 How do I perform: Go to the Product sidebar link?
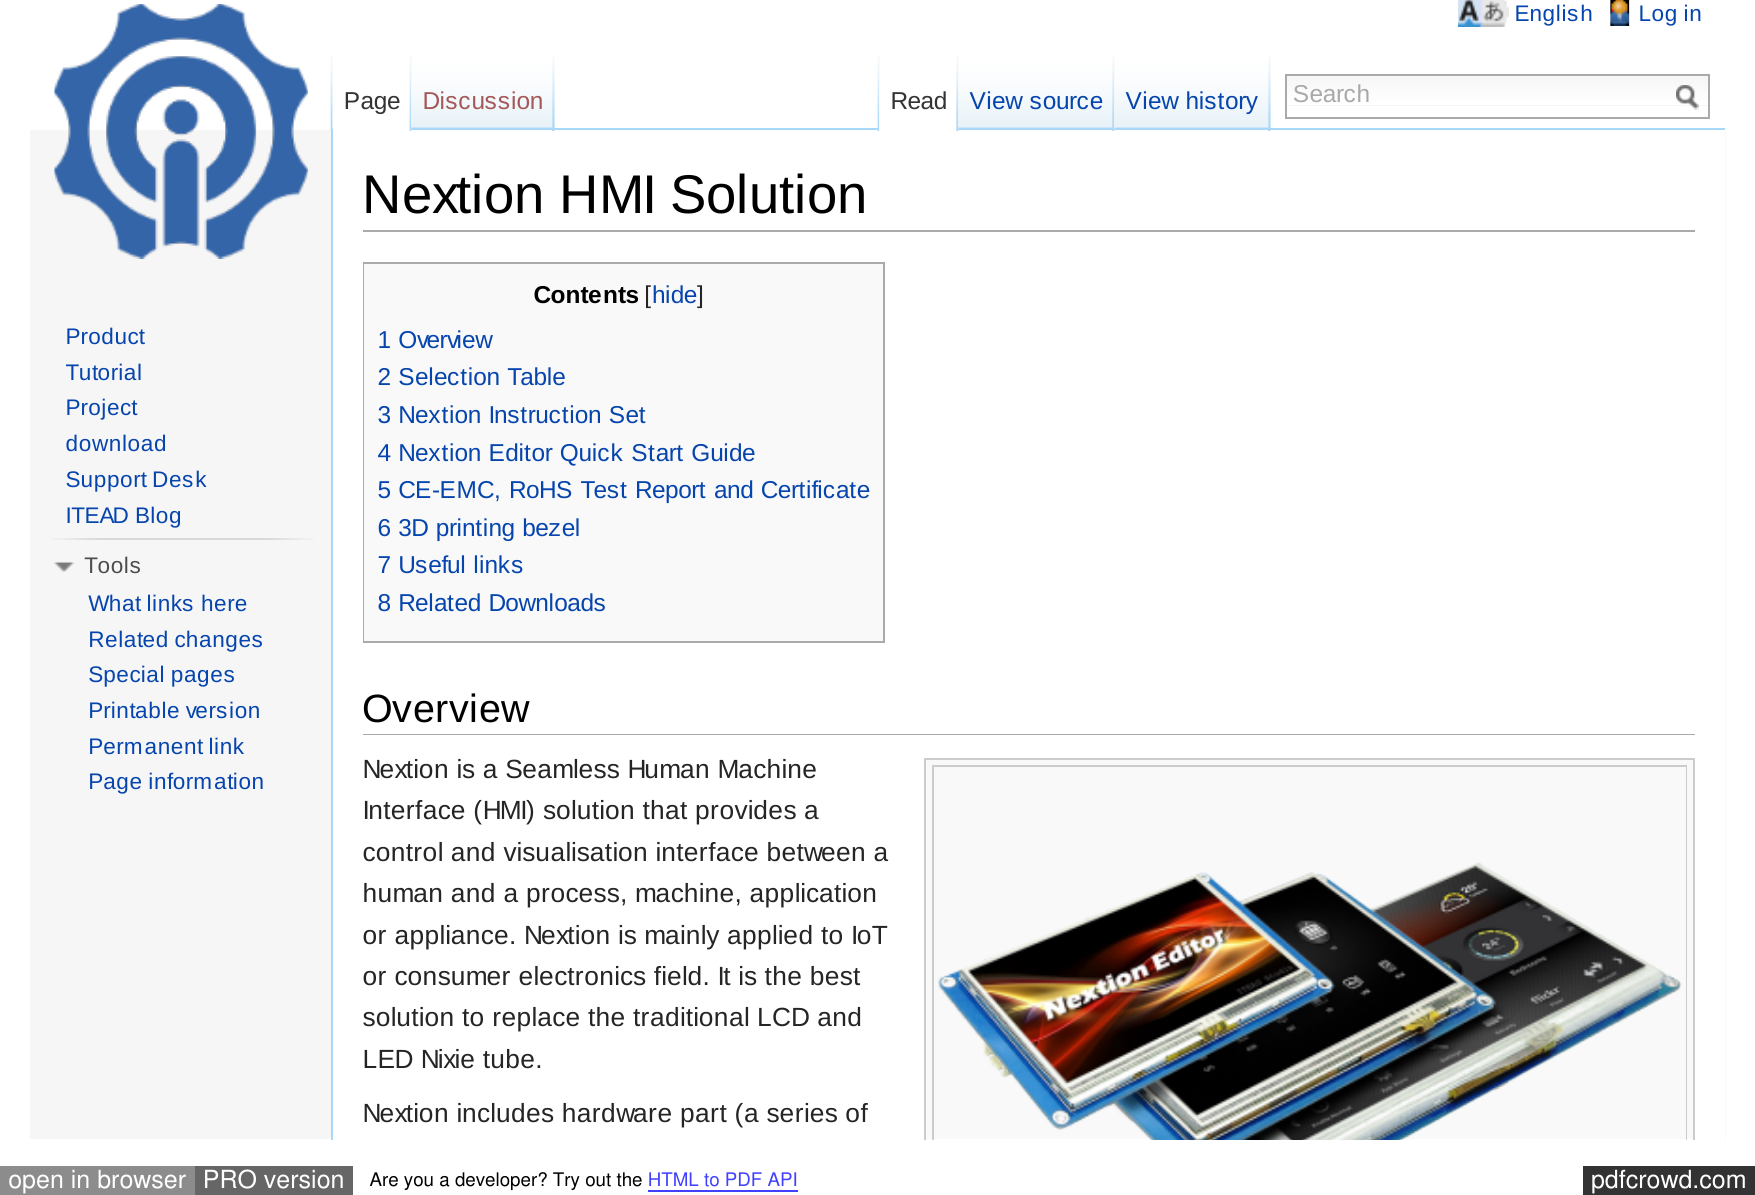(105, 337)
